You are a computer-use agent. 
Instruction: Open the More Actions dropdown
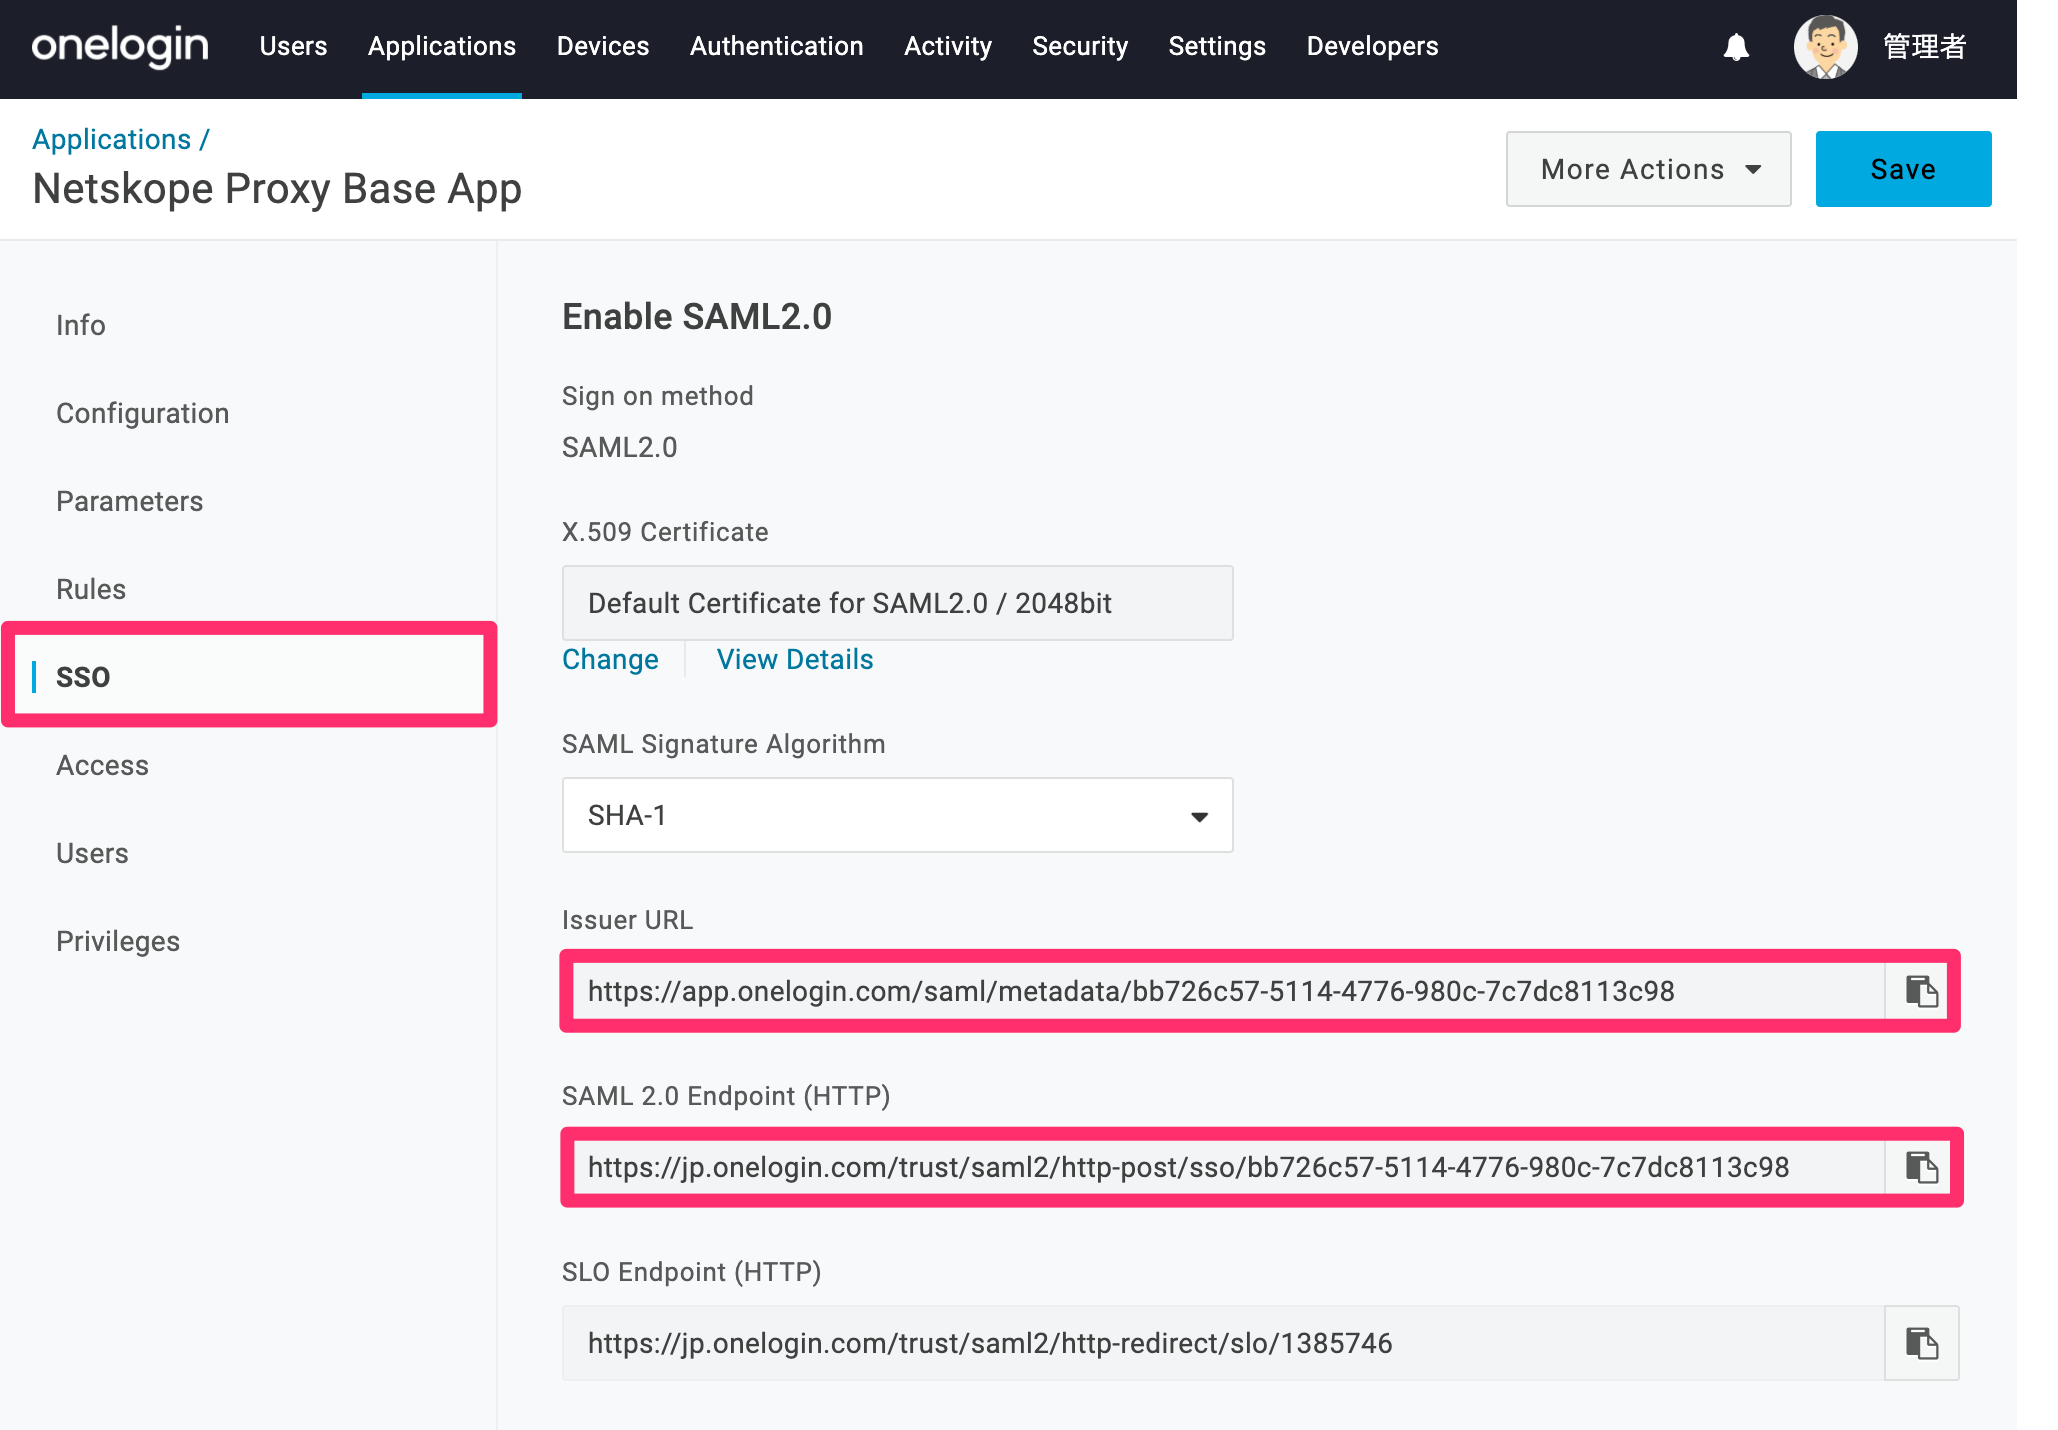(x=1648, y=169)
